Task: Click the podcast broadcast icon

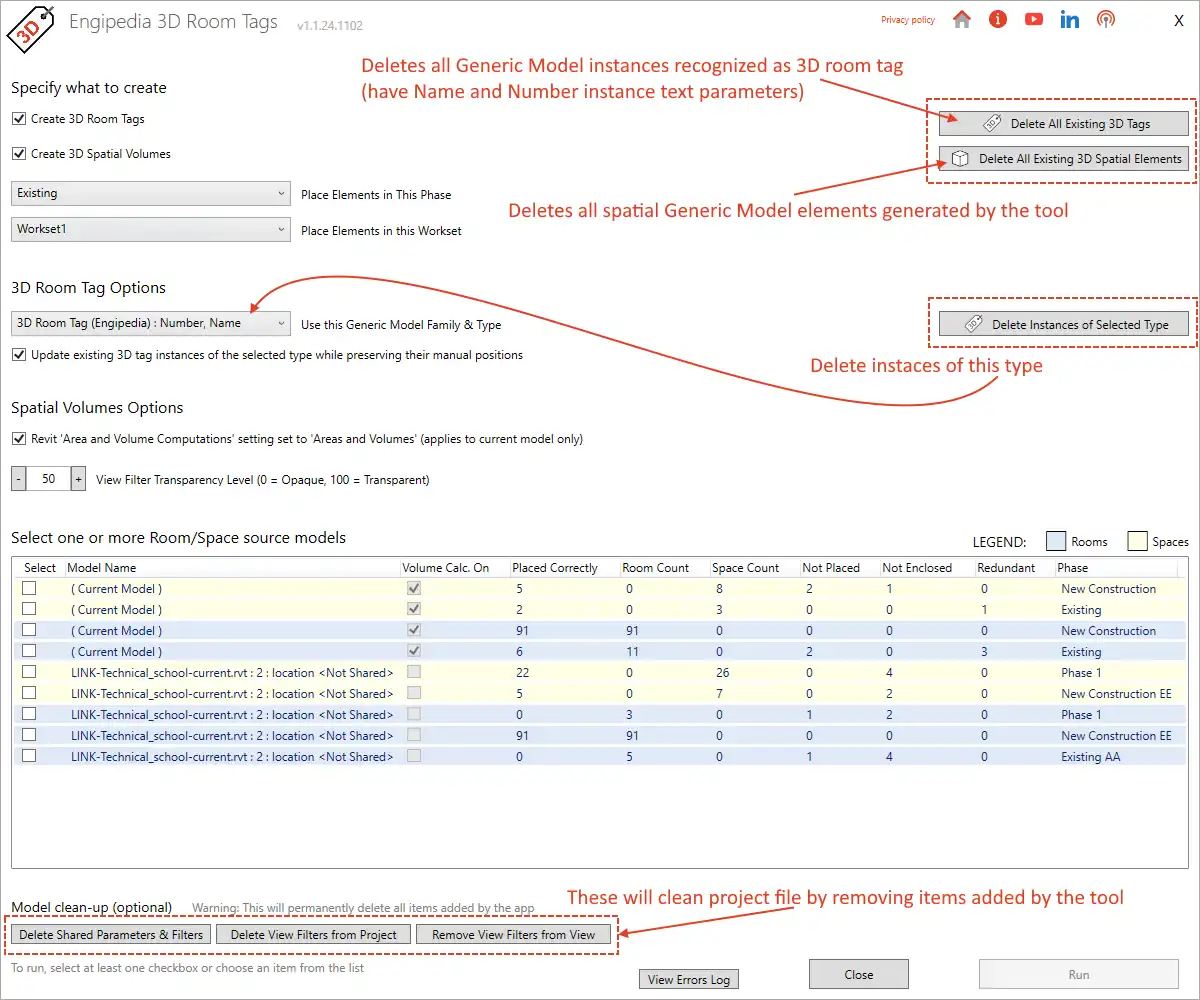Action: [1106, 20]
